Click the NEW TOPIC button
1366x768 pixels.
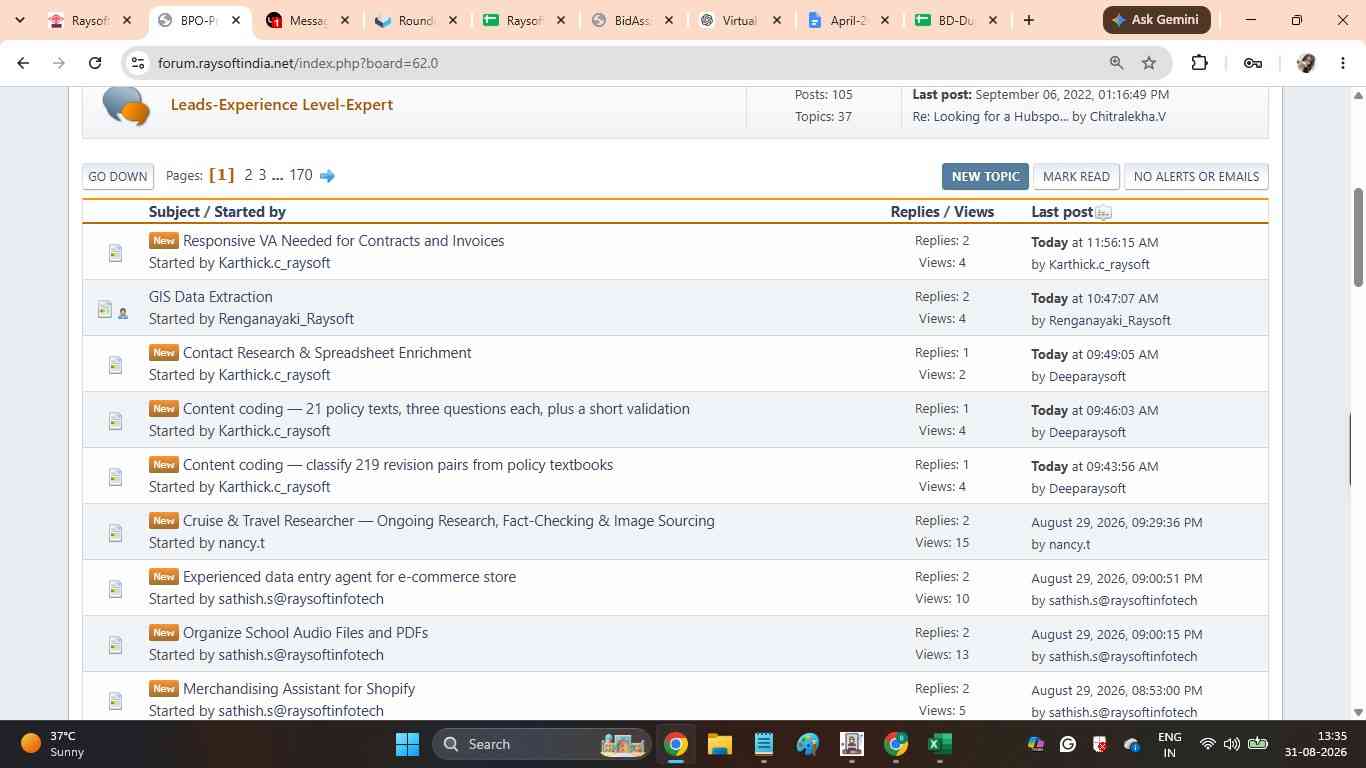pyautogui.click(x=985, y=176)
